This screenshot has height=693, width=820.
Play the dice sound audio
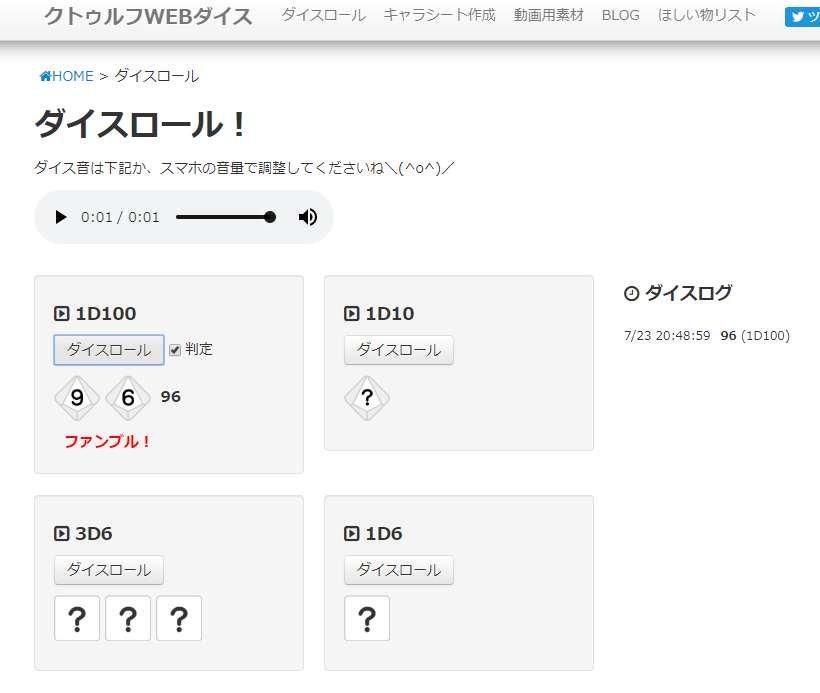[61, 217]
